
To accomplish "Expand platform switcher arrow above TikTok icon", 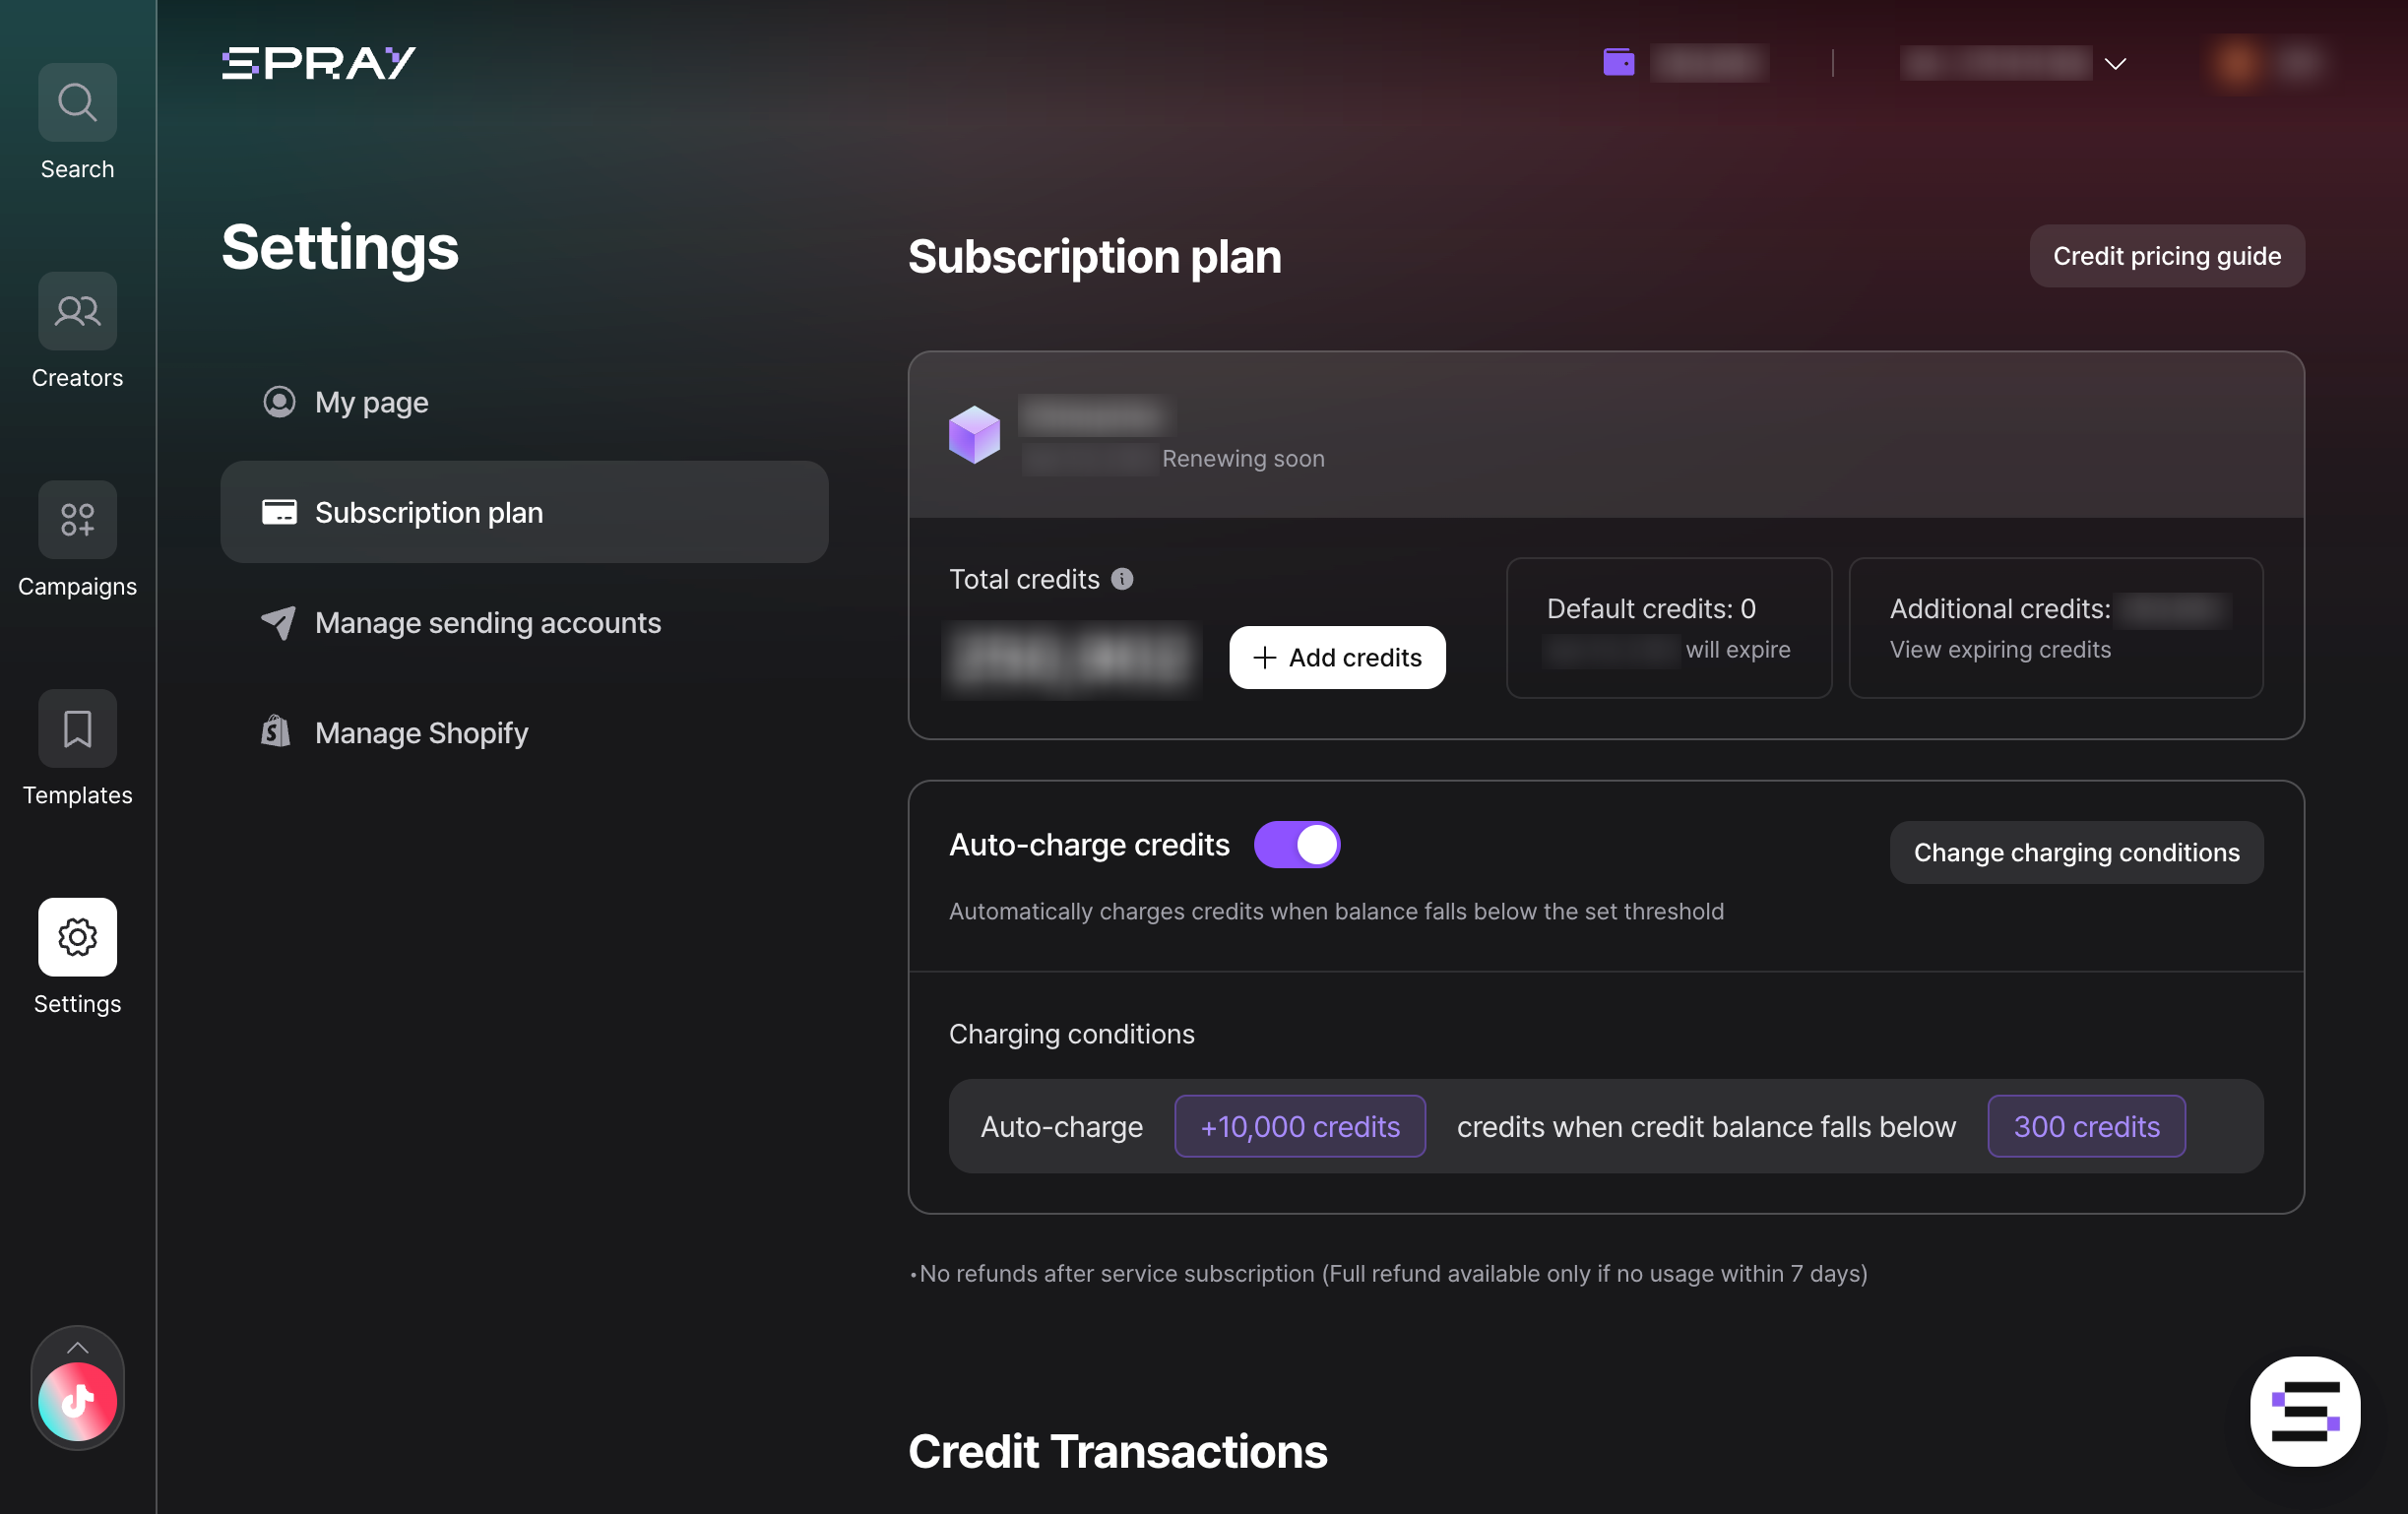I will pyautogui.click(x=77, y=1347).
